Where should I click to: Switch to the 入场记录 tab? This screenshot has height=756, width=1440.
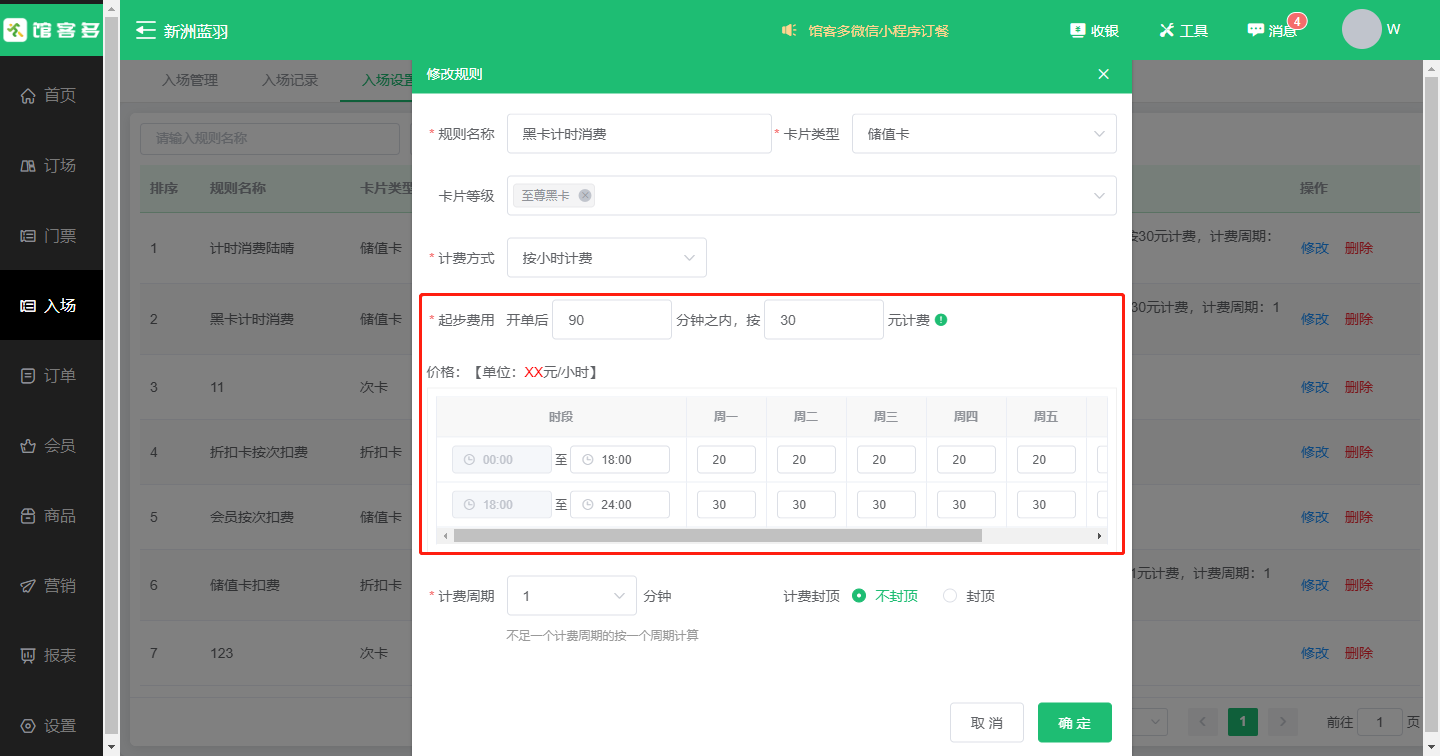click(x=290, y=80)
